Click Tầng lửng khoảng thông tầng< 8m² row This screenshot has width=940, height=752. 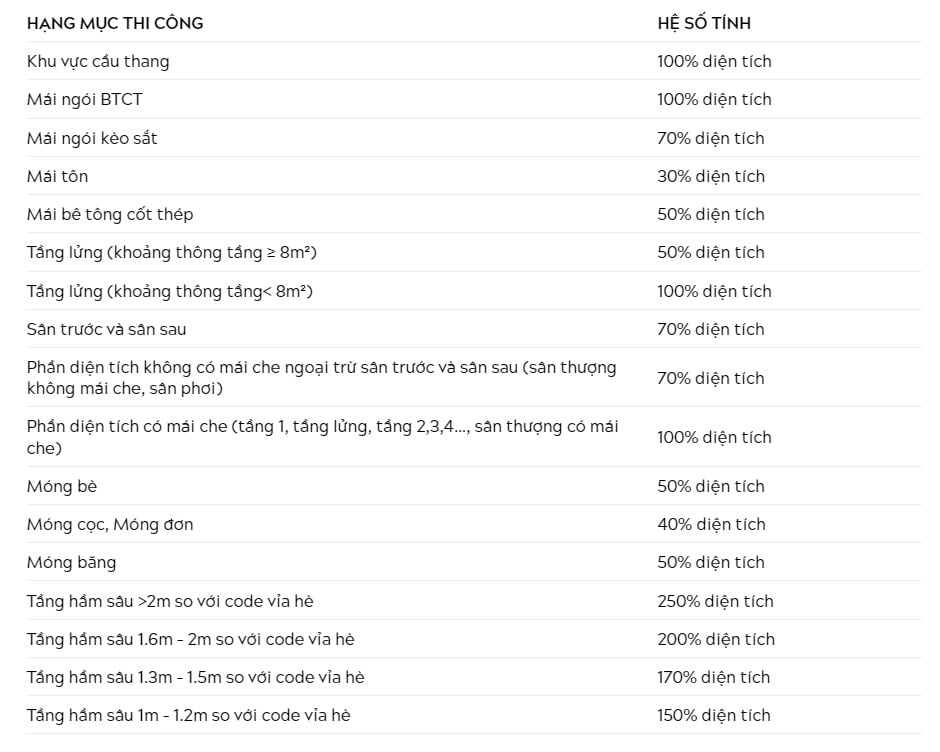click(x=474, y=291)
